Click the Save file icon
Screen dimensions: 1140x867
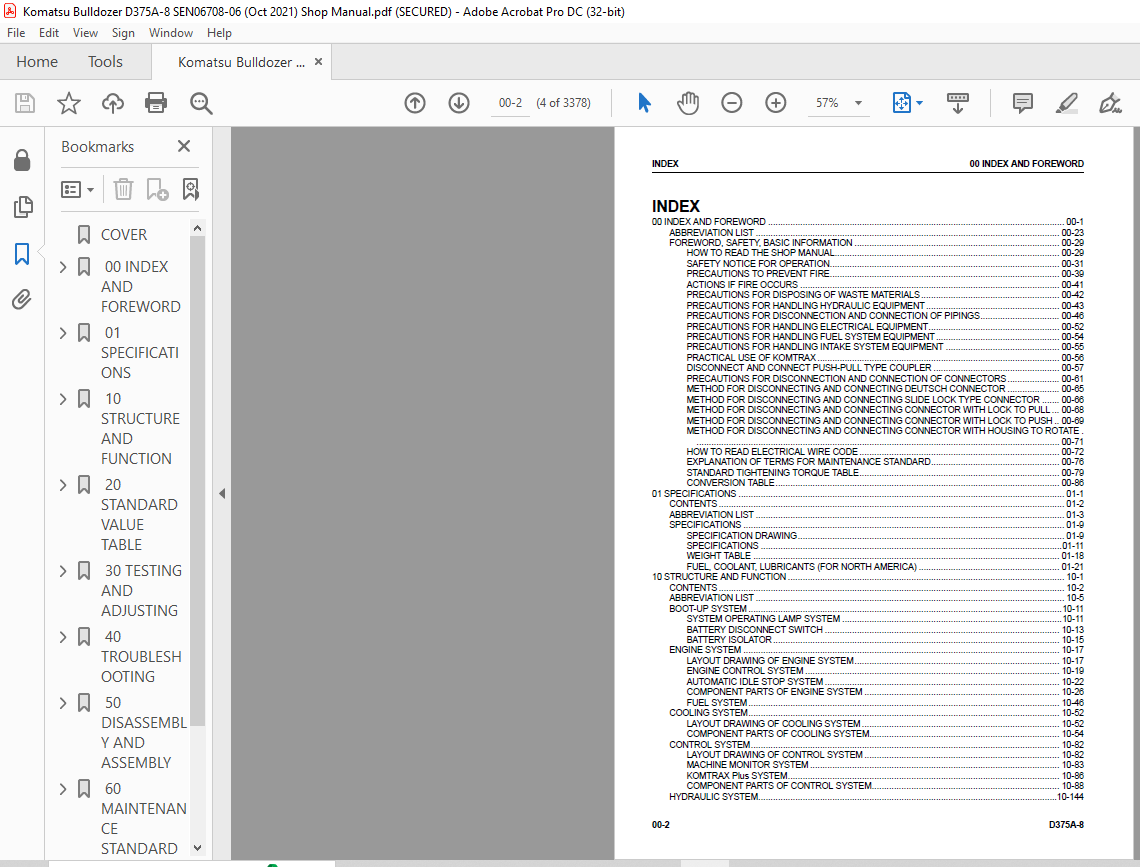(25, 103)
